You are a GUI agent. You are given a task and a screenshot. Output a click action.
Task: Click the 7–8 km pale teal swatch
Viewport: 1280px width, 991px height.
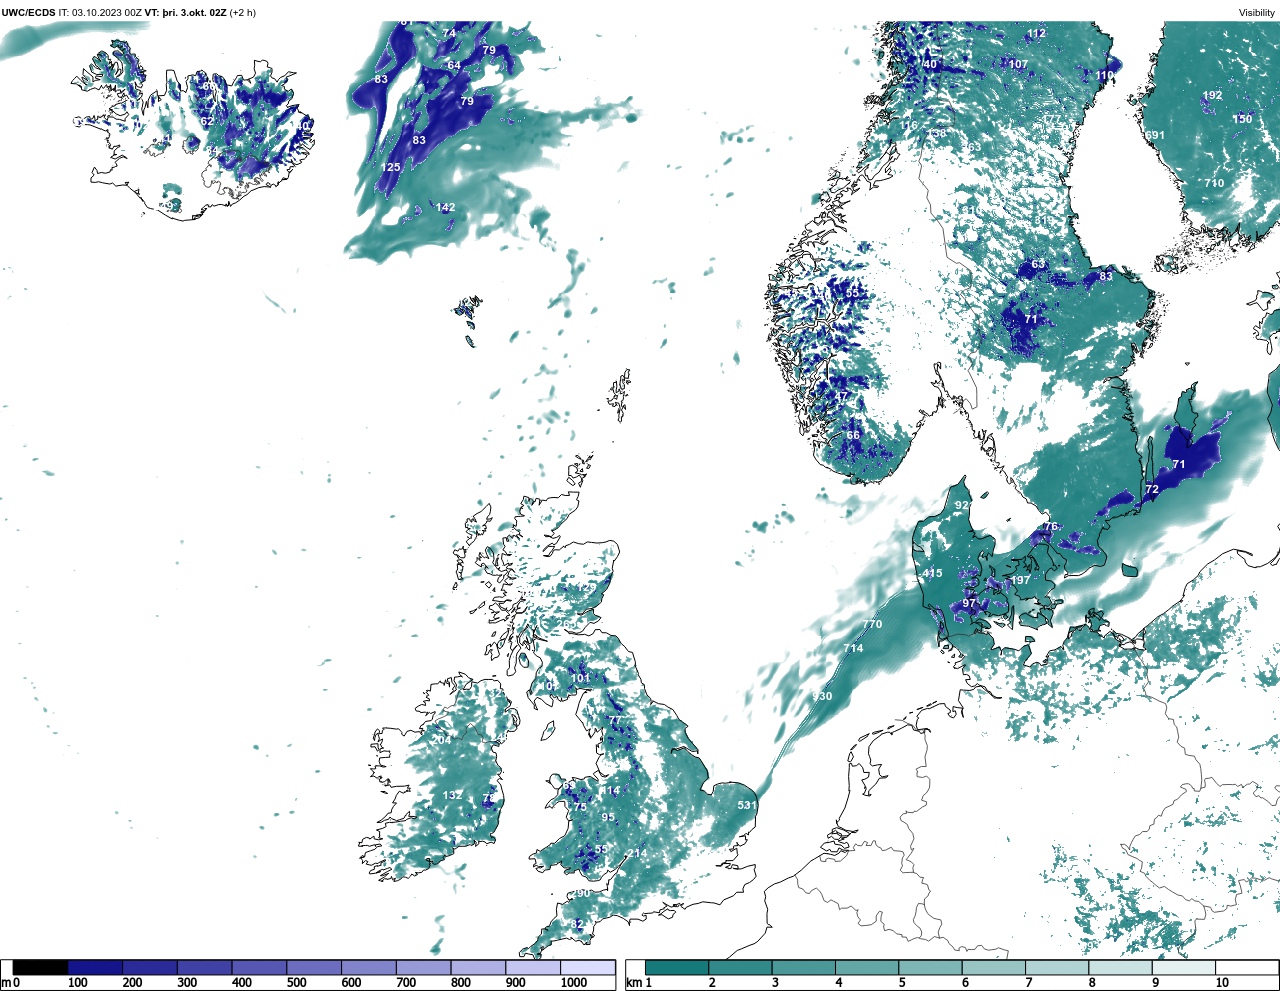click(x=1056, y=967)
